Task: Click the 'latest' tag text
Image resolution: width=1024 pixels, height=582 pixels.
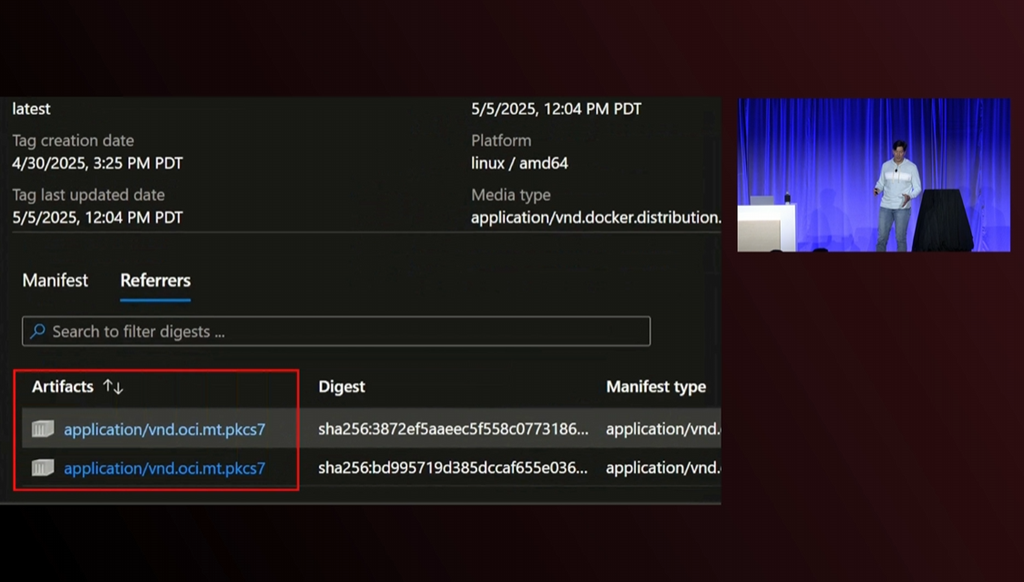Action: point(31,109)
